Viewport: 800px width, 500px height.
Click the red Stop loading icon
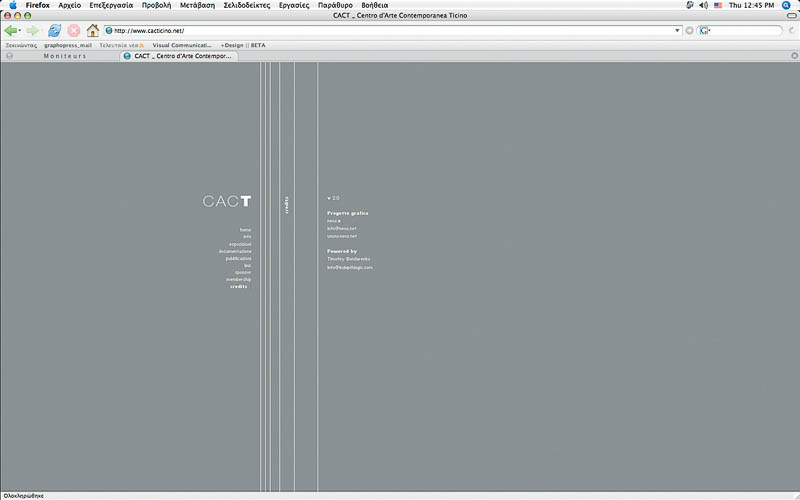point(73,31)
